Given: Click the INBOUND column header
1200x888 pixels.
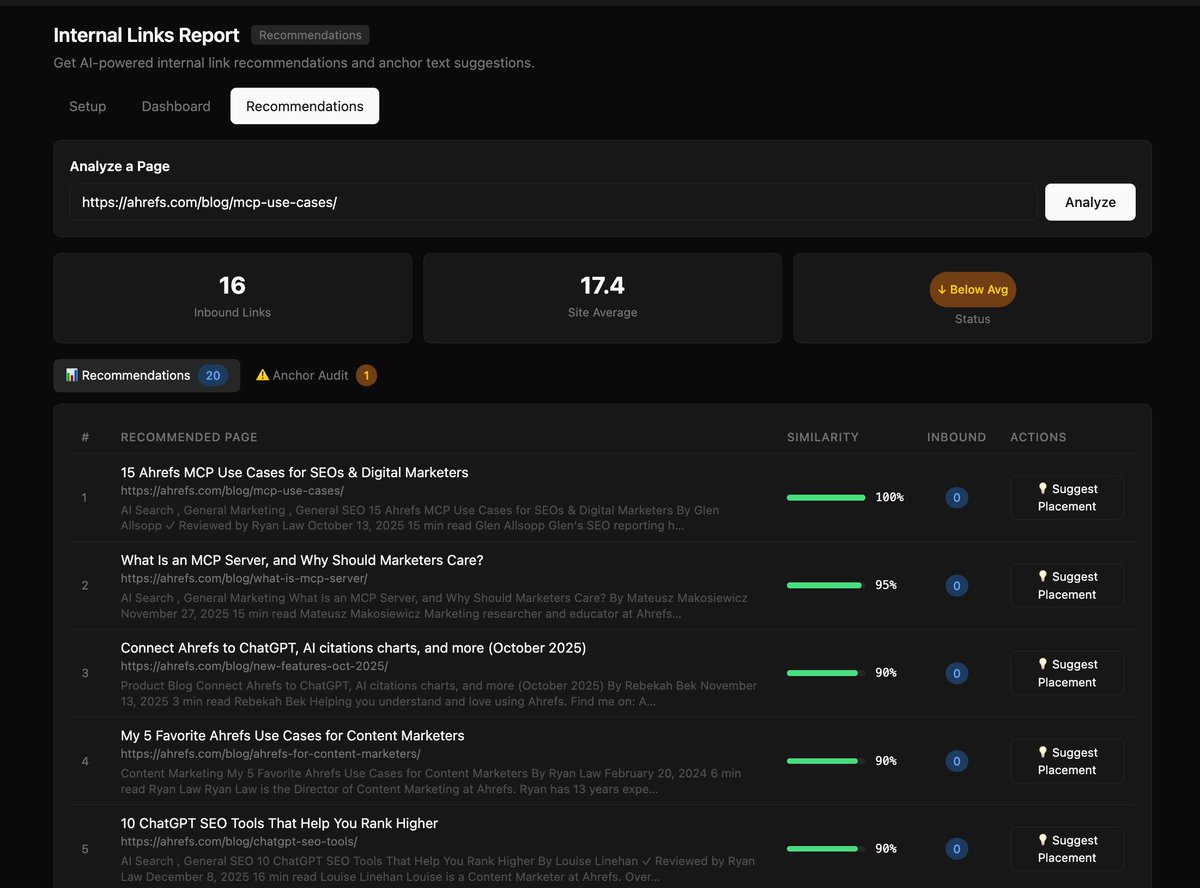Looking at the screenshot, I should 956,437.
